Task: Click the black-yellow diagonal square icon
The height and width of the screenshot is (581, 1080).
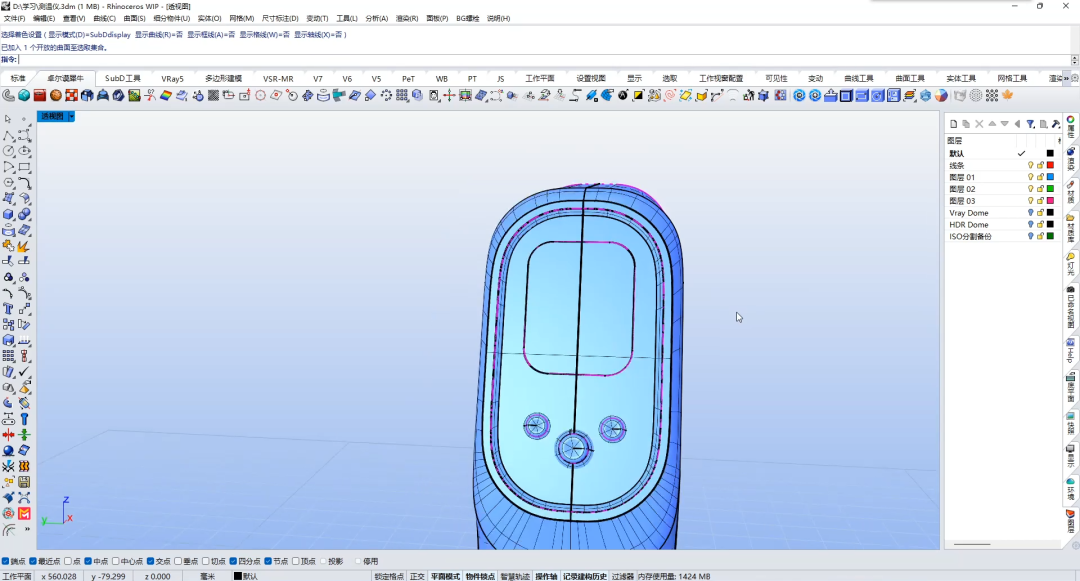Action: pos(638,96)
